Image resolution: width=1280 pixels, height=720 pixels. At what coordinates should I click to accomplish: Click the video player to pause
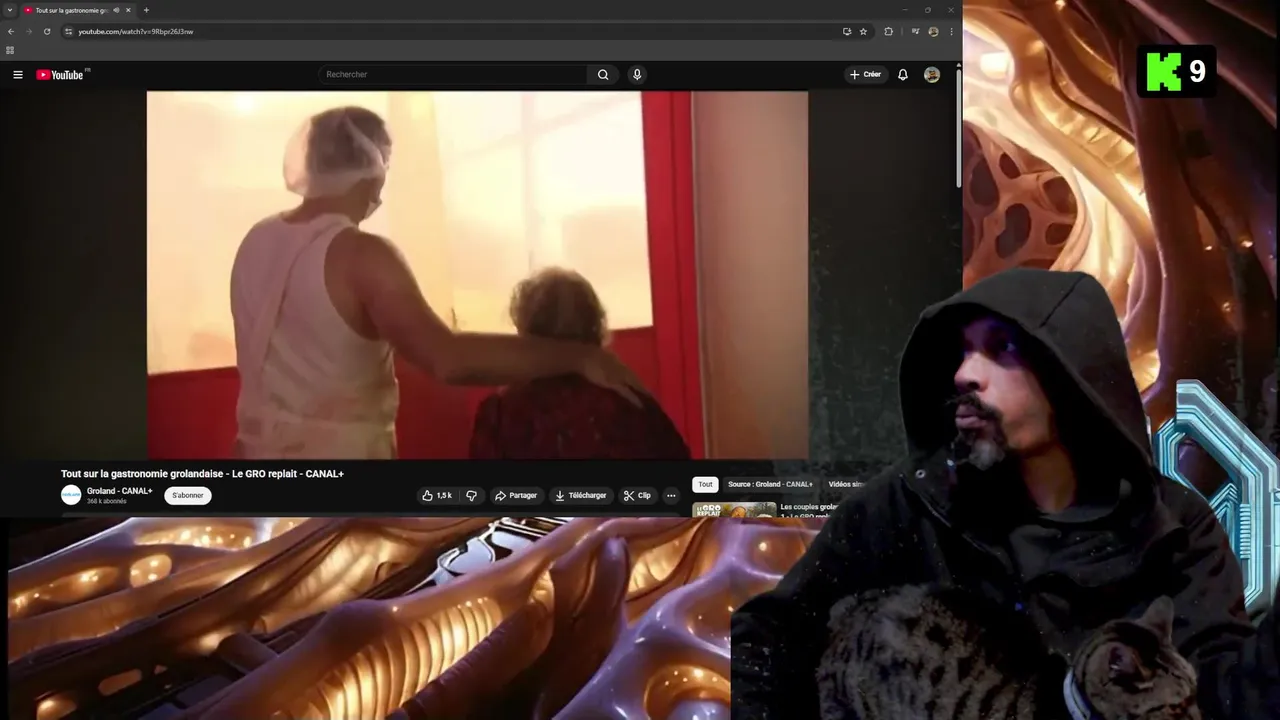(x=477, y=275)
